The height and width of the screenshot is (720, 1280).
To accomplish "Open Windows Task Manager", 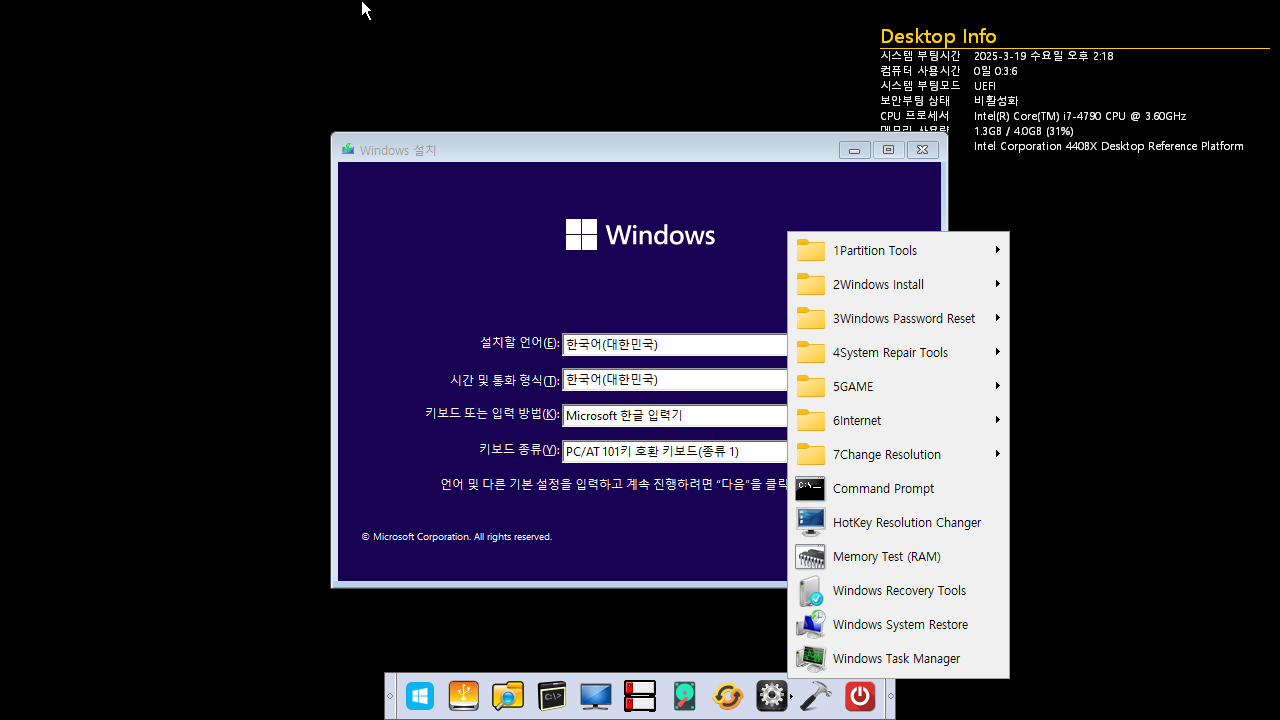I will point(898,658).
